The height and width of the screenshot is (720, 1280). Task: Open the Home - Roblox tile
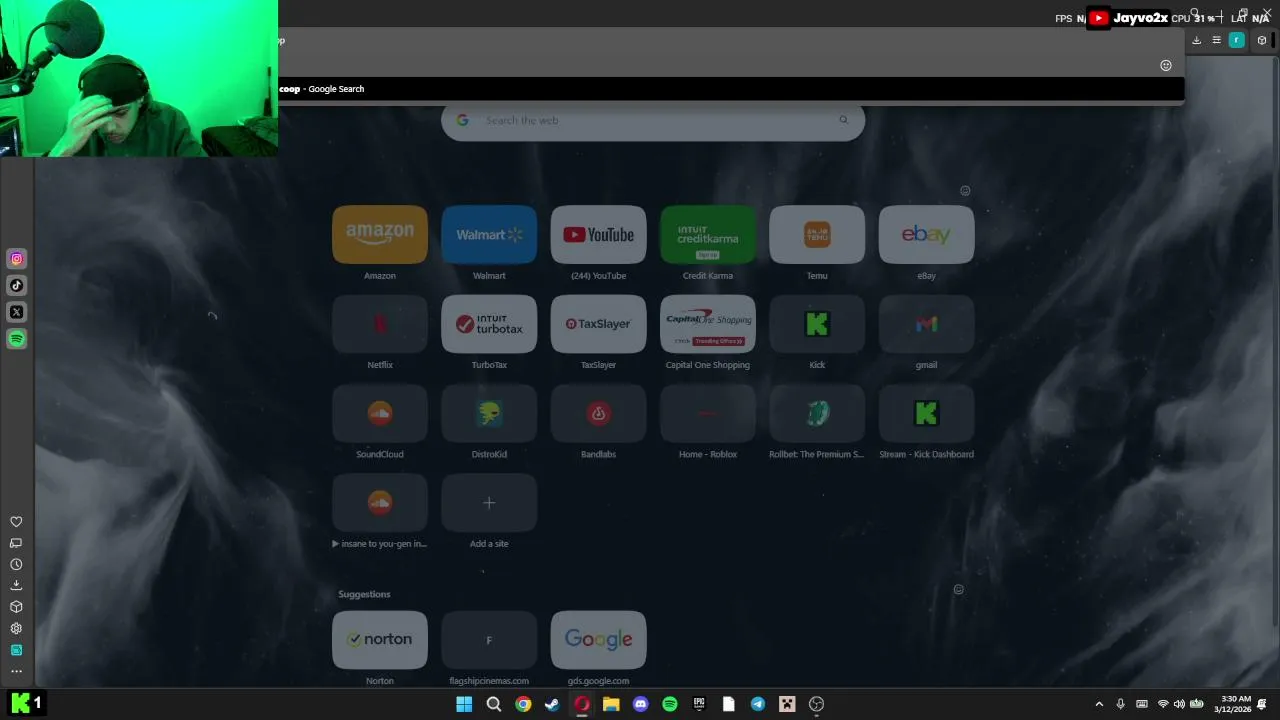coord(708,413)
